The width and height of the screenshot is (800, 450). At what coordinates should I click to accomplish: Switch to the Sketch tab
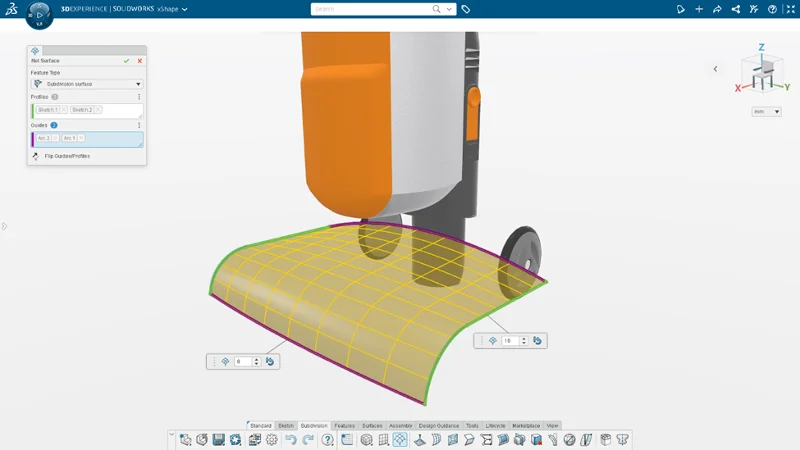coord(286,425)
